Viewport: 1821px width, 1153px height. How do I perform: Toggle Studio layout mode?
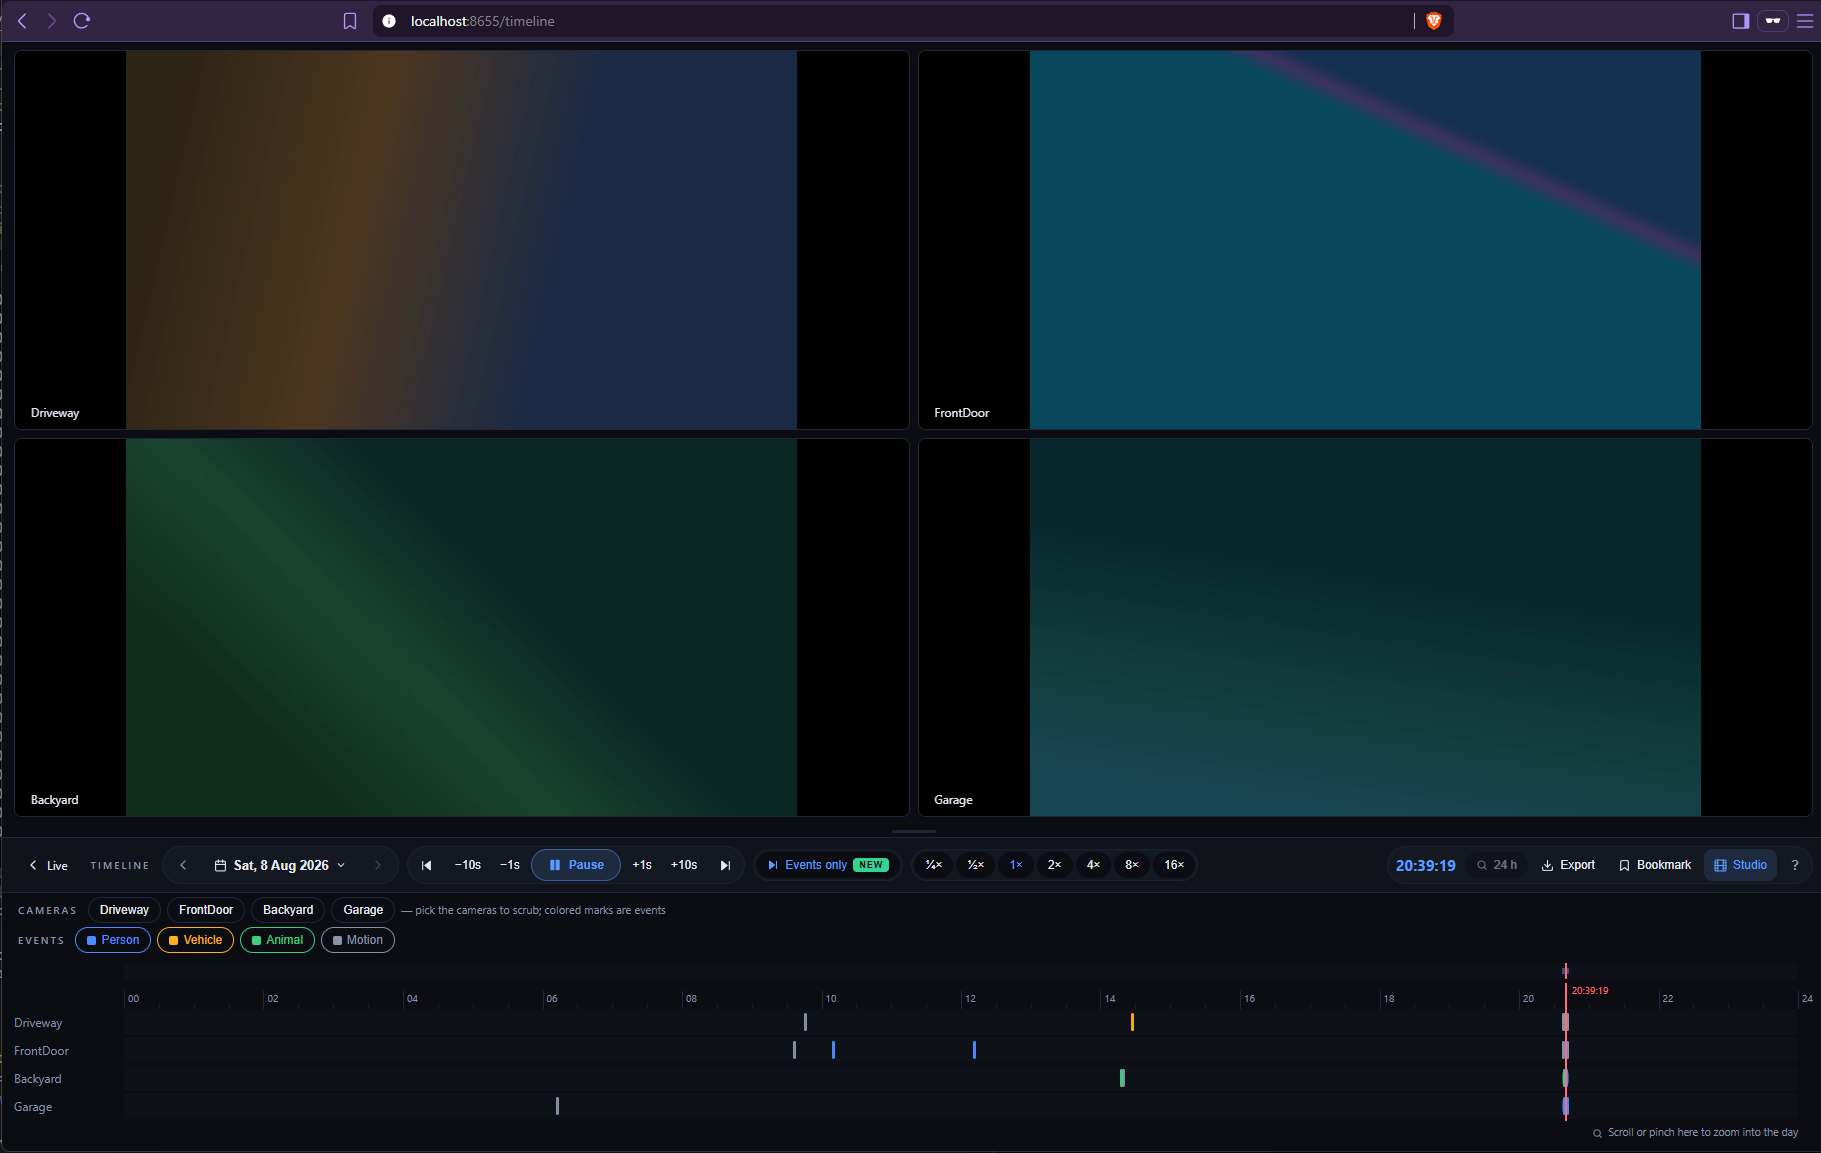1740,865
